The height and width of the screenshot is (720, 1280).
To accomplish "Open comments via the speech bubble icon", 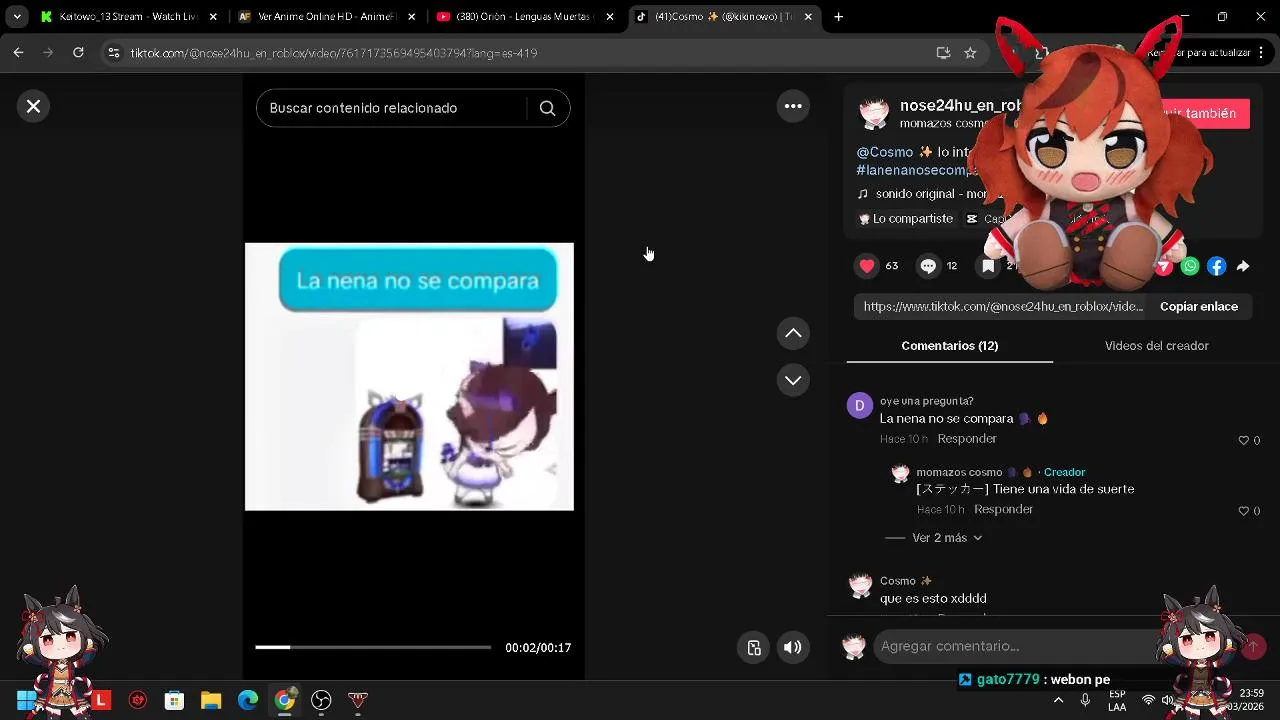I will click(928, 266).
